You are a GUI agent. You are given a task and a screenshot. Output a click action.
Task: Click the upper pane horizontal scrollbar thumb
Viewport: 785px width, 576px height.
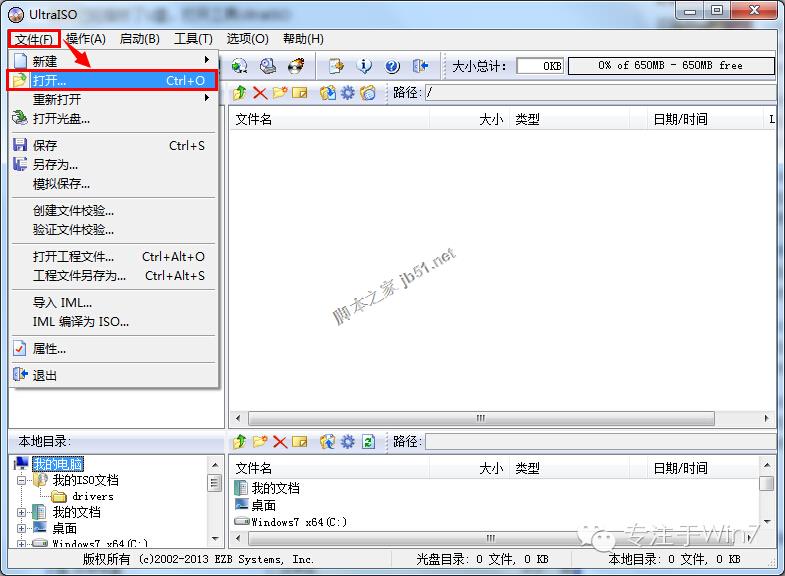(481, 418)
